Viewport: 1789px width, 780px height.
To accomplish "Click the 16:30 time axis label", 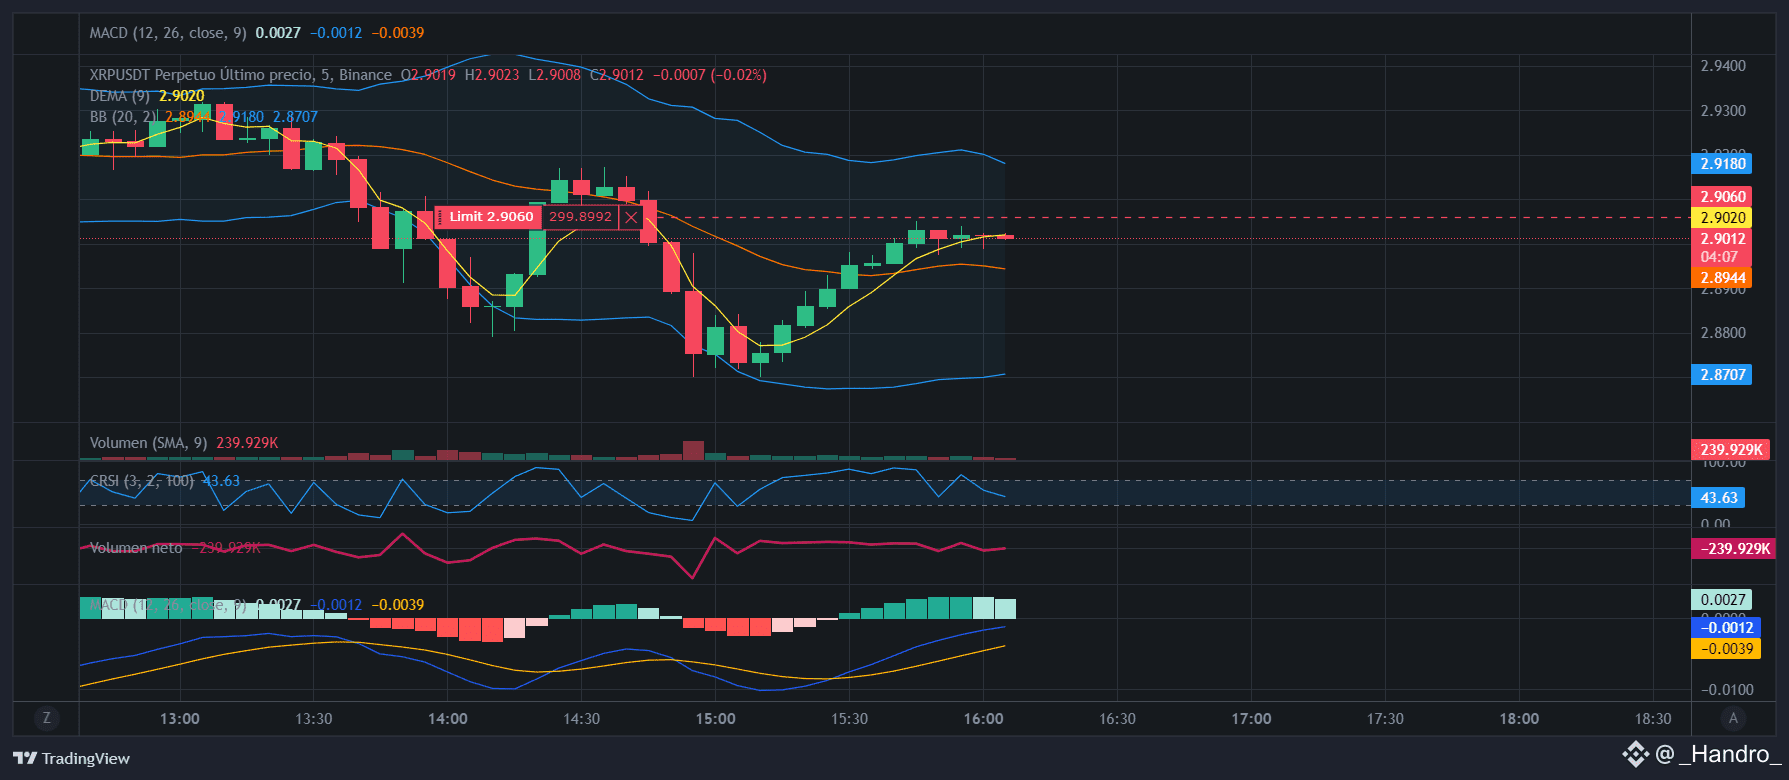I will [x=1118, y=719].
